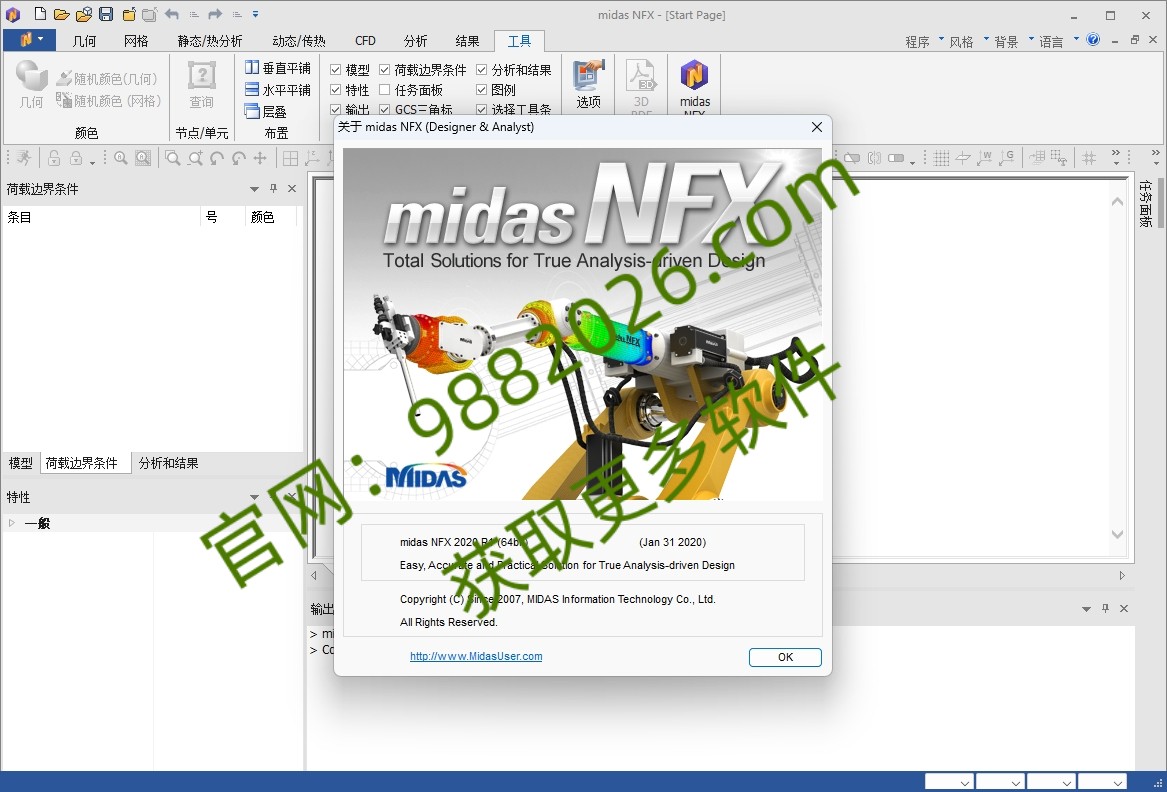Screen dimensions: 1167x792
Task: Toggle the 特性 (Properties) checkbox
Action: (336, 90)
